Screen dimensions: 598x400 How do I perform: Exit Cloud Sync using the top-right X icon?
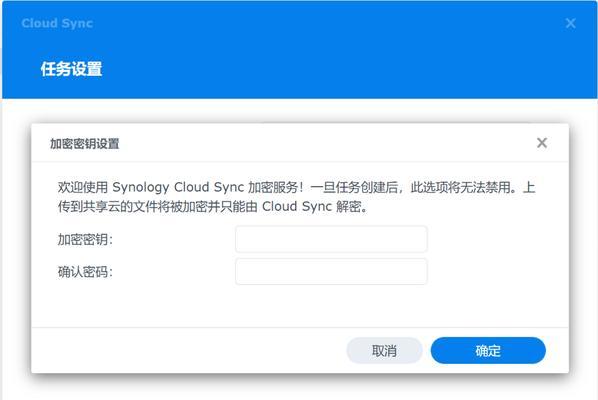[x=571, y=23]
